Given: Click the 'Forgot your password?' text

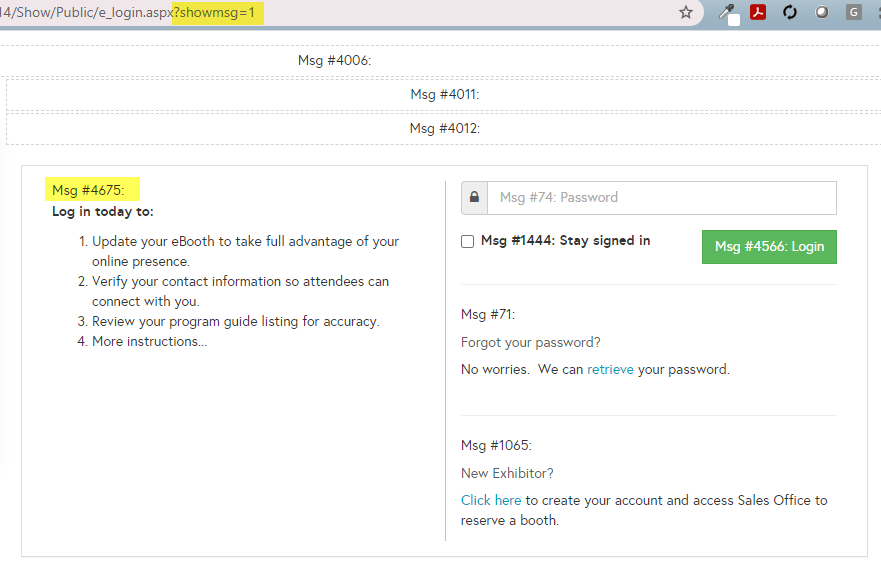Looking at the screenshot, I should 530,342.
